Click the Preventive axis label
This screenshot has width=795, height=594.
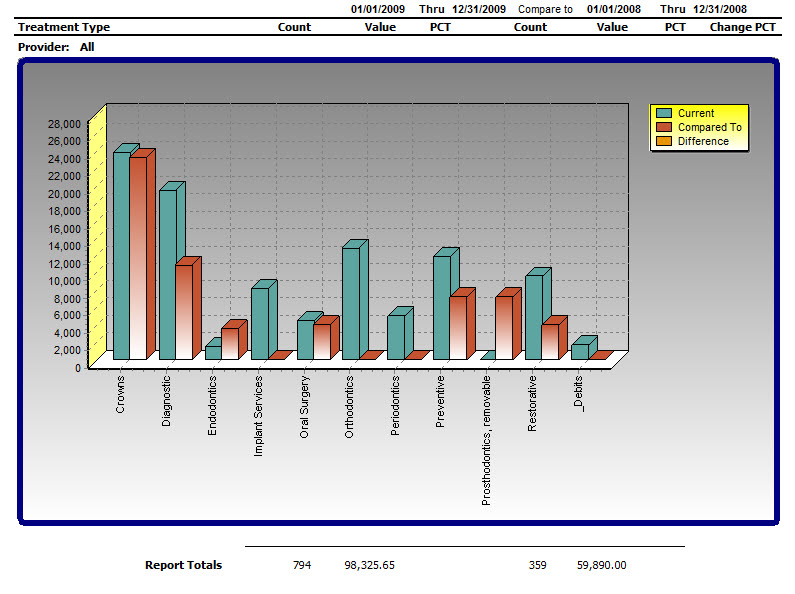pyautogui.click(x=440, y=401)
